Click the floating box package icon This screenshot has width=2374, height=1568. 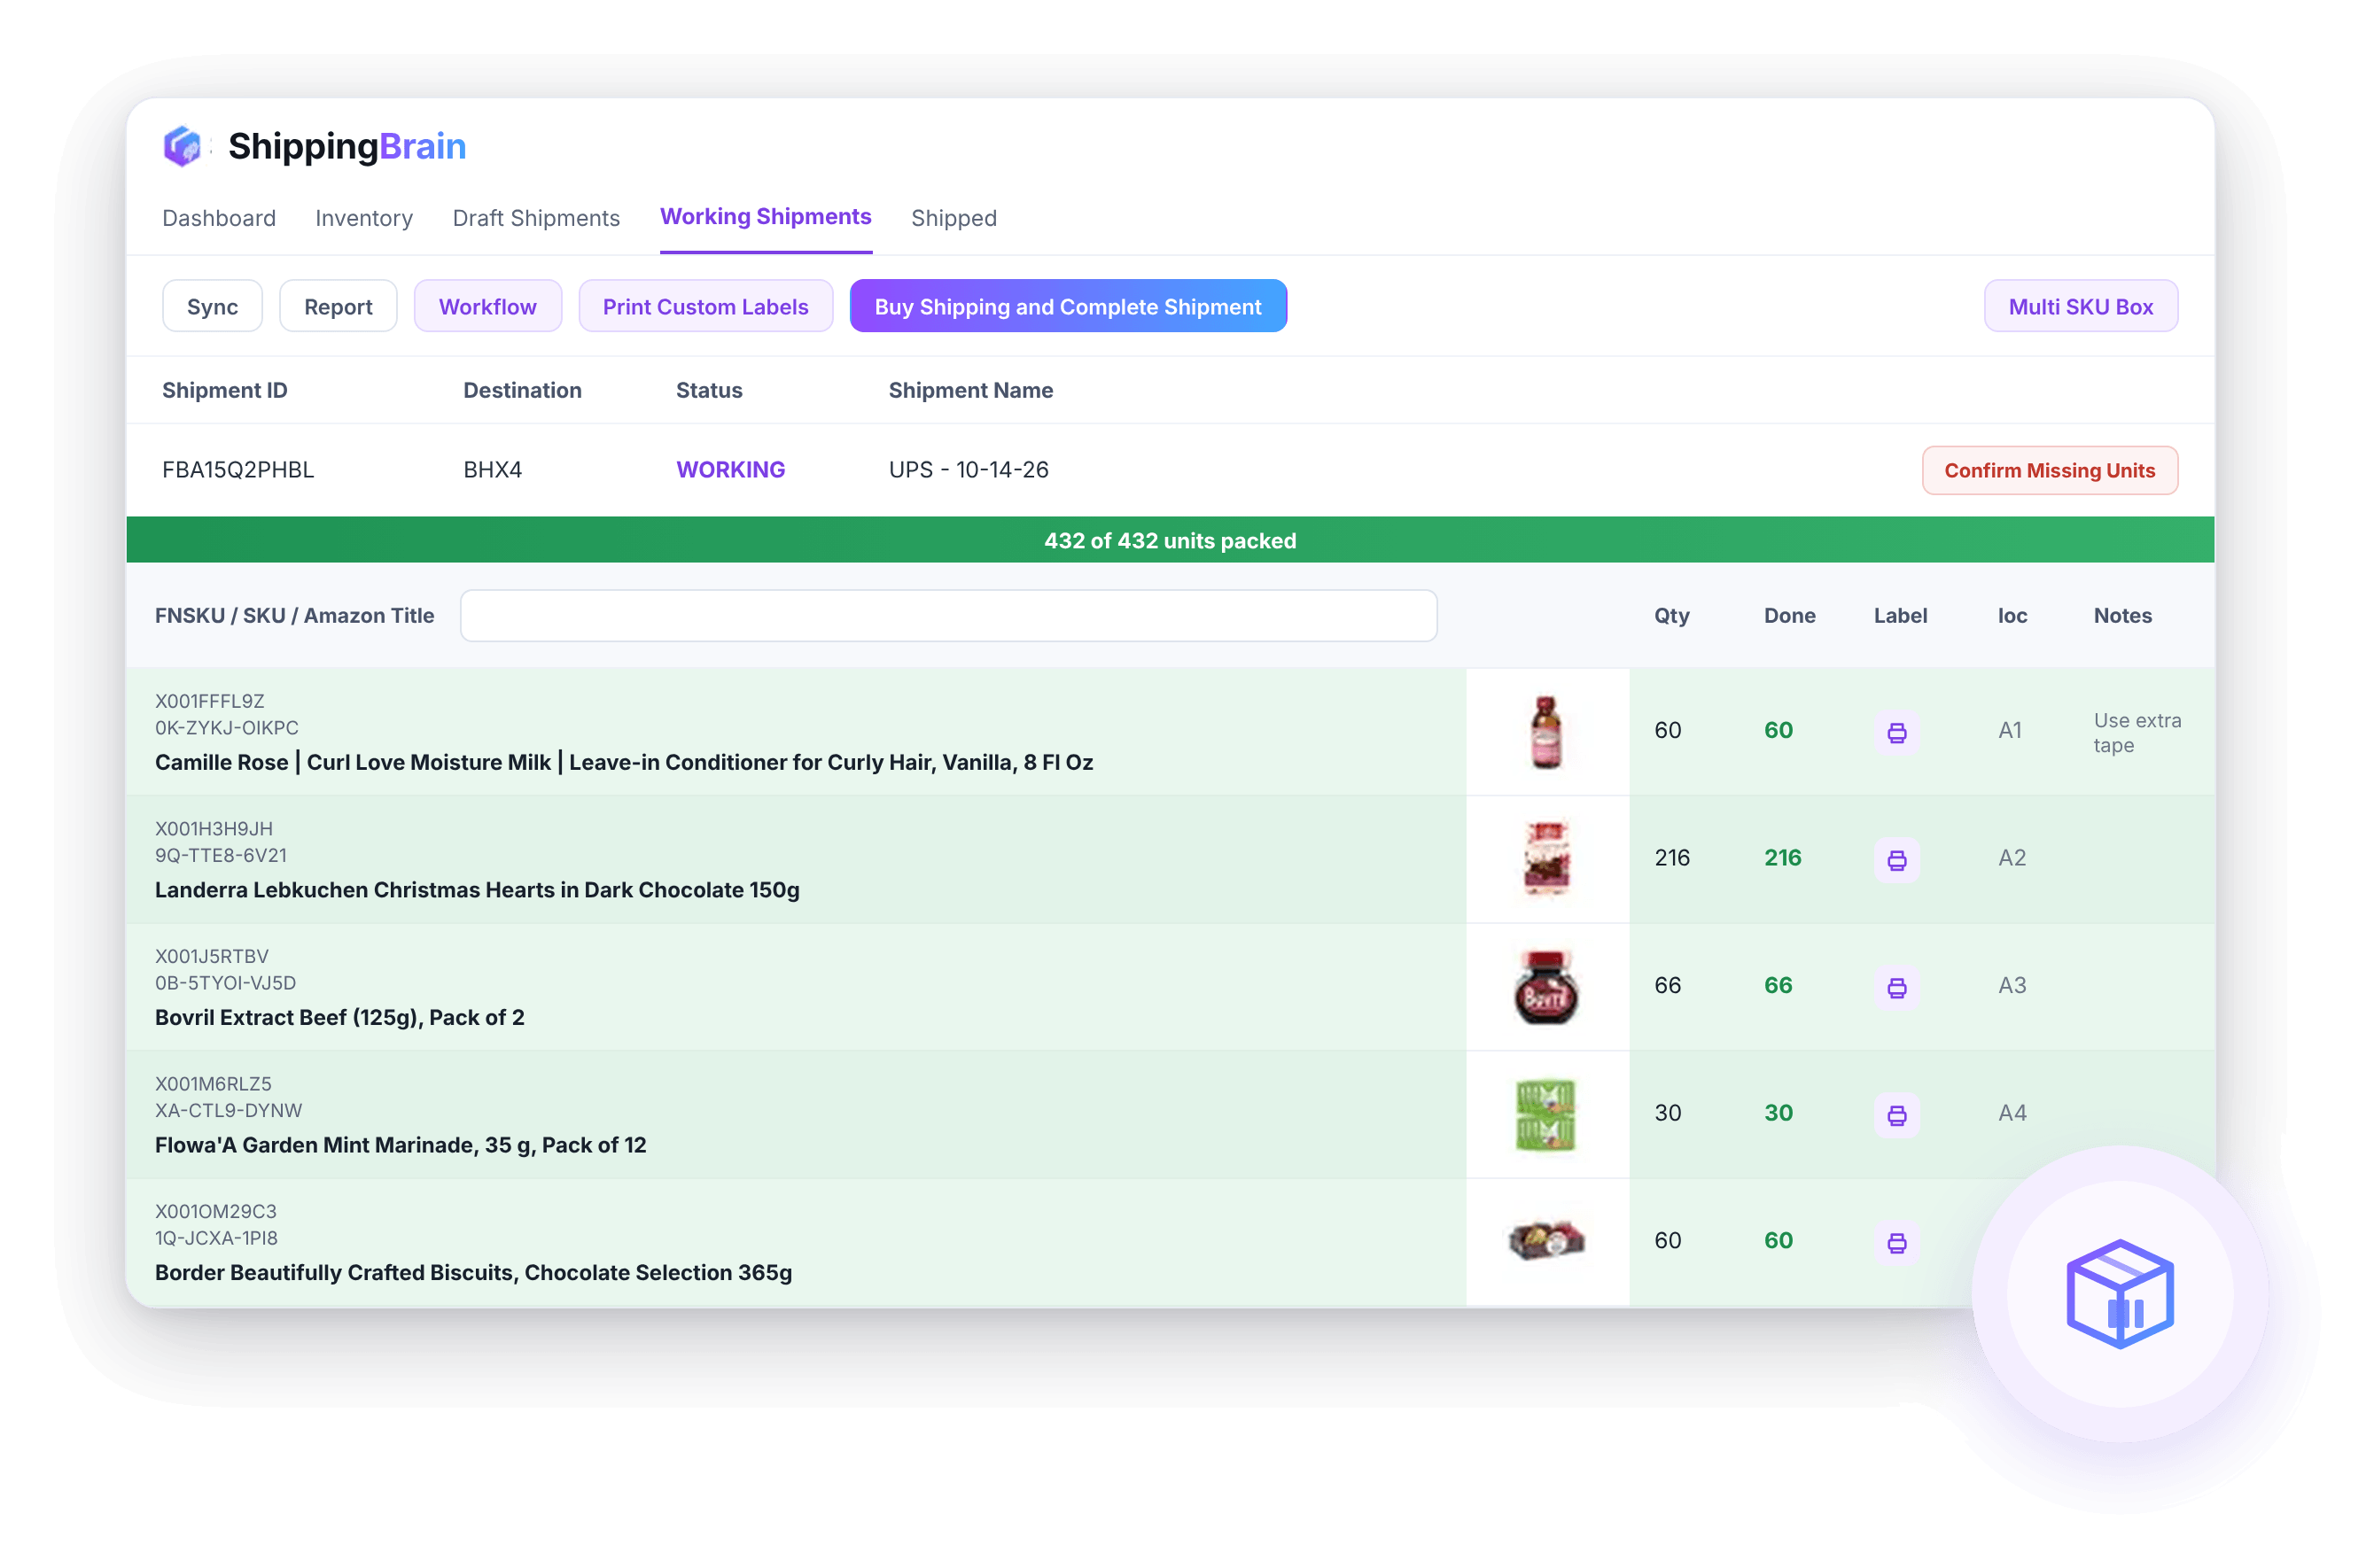point(2119,1294)
